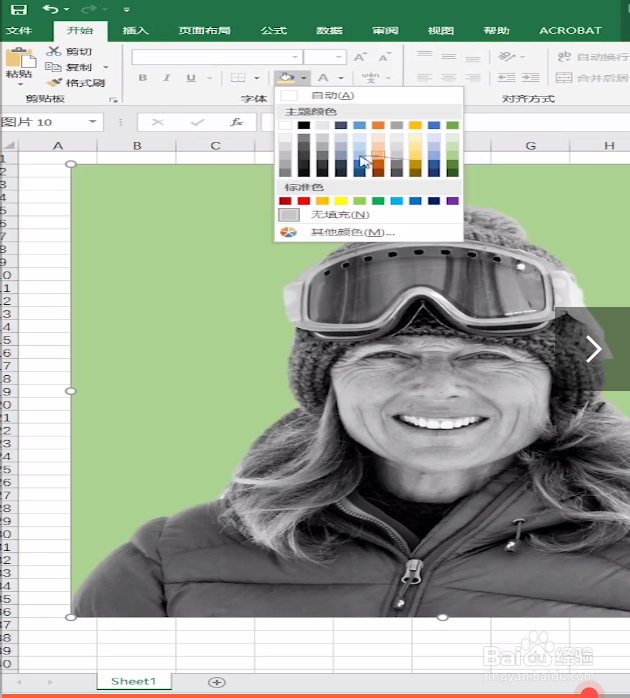Select 自动(A) in the color menu
The height and width of the screenshot is (698, 630).
pos(369,95)
